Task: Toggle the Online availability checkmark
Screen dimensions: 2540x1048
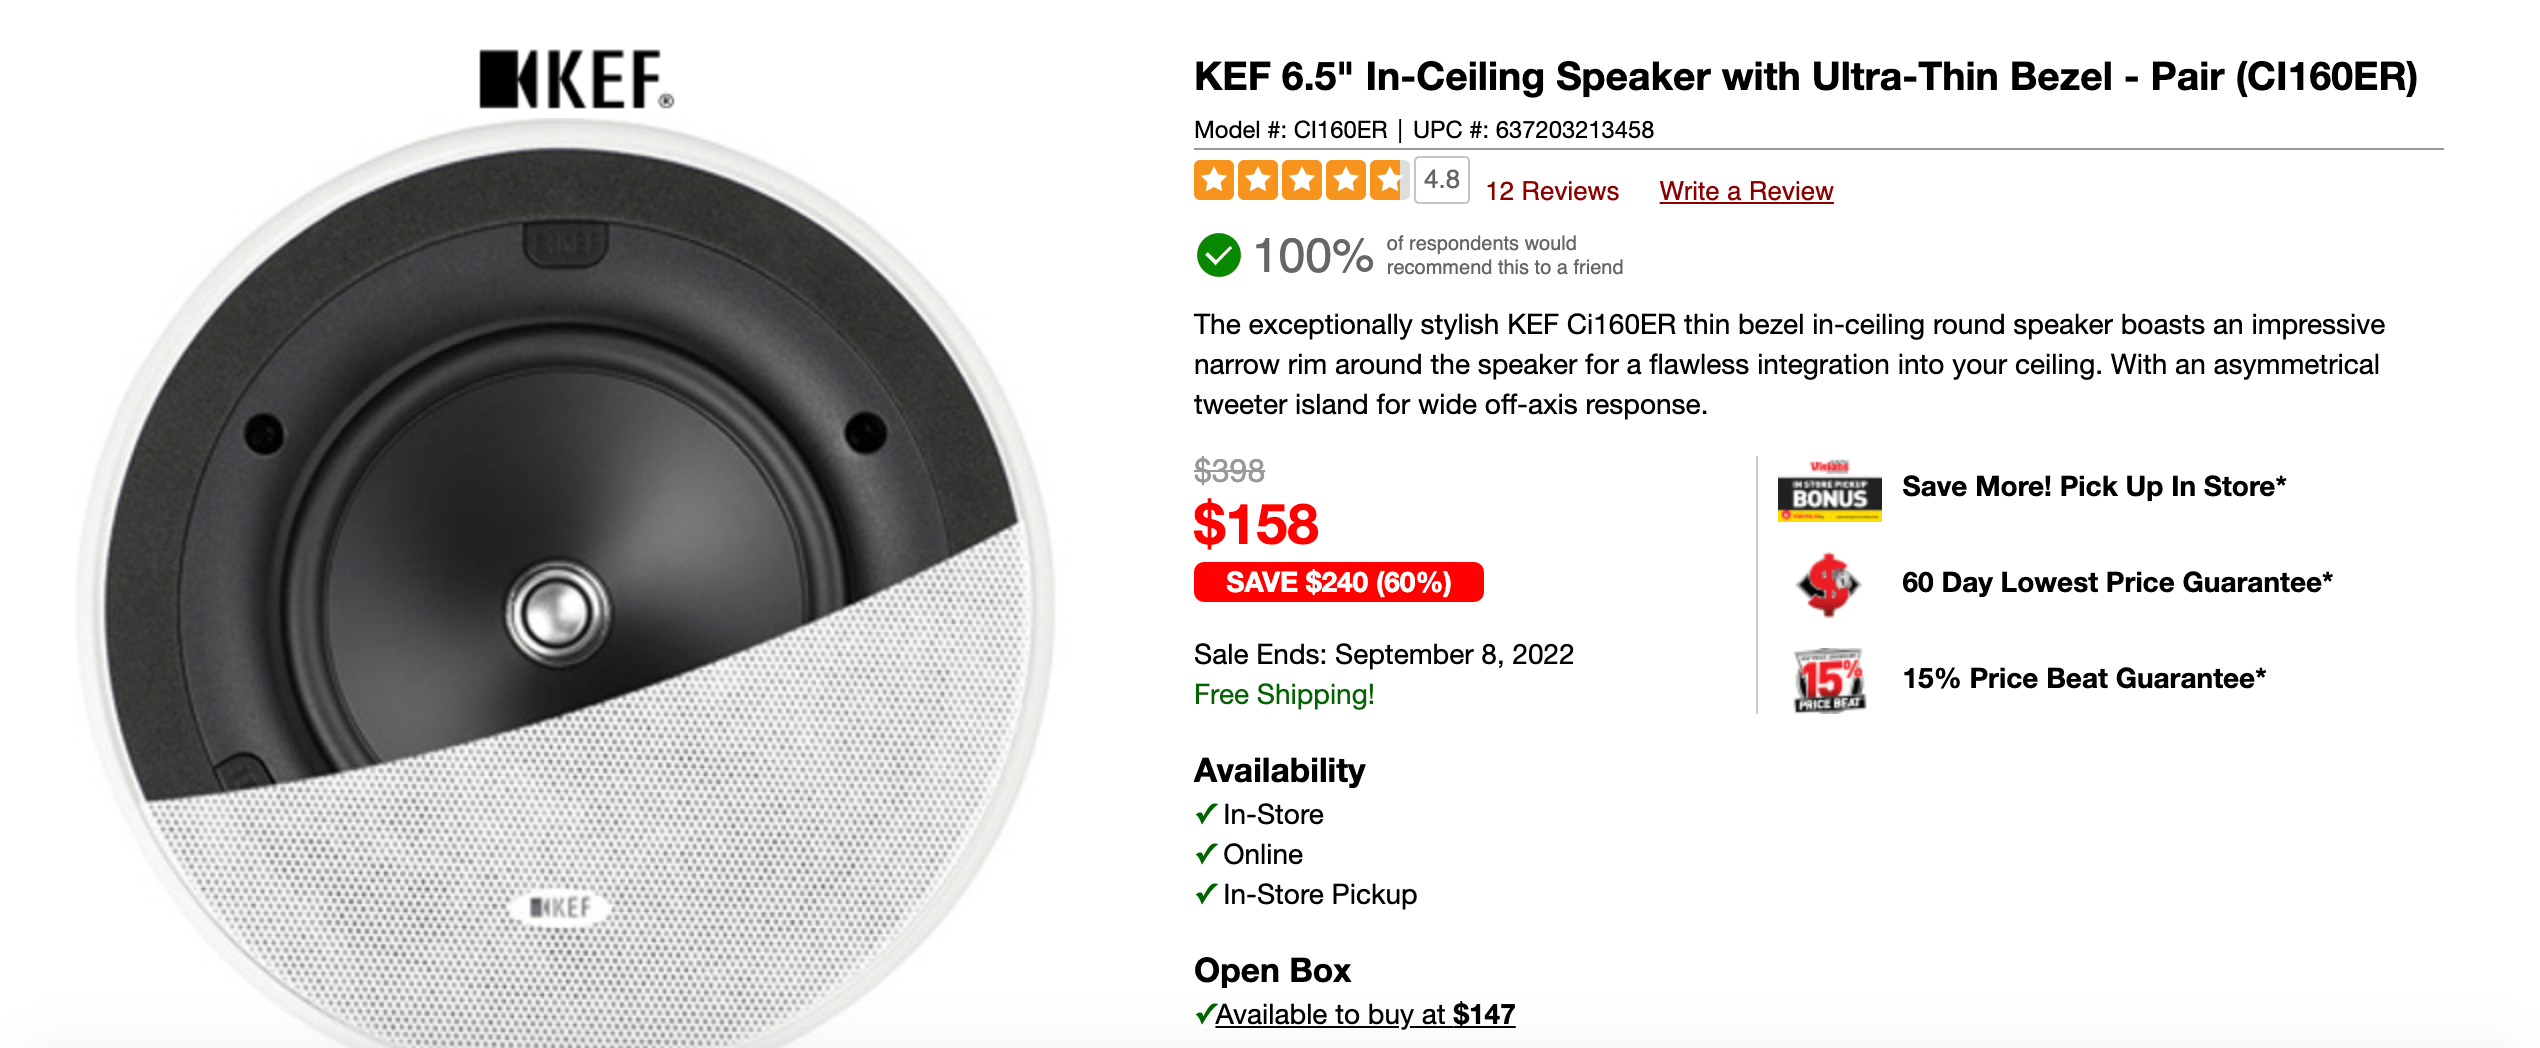Action: click(x=1205, y=855)
